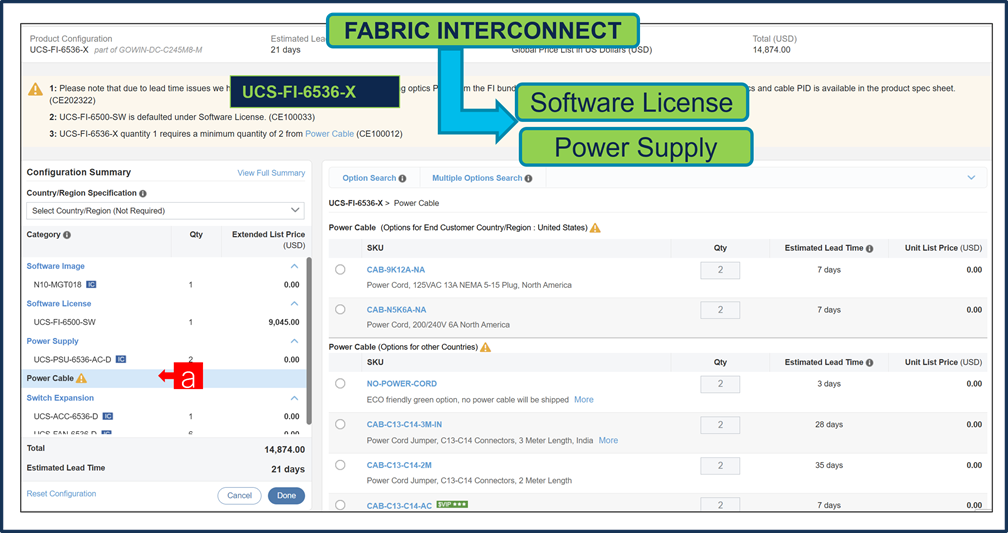
Task: Click quantity field for CAB-9K12A-NA
Action: coord(720,270)
